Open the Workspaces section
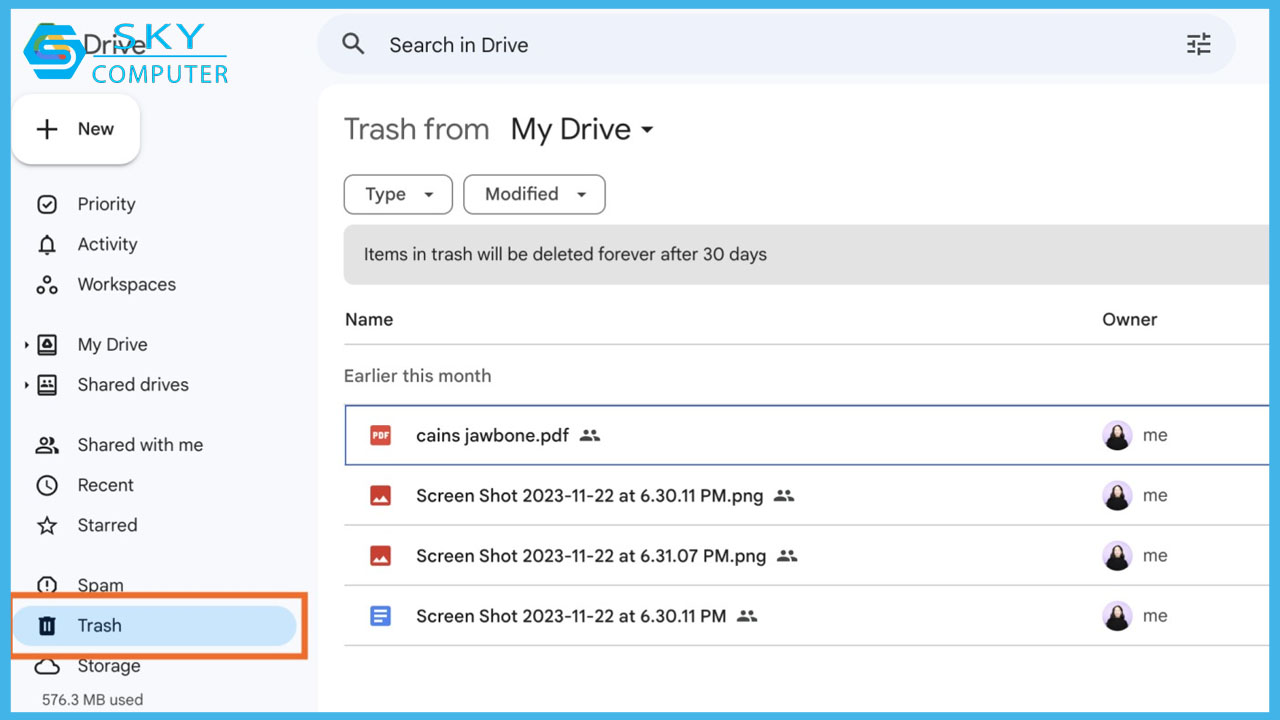The image size is (1280, 720). 126,285
